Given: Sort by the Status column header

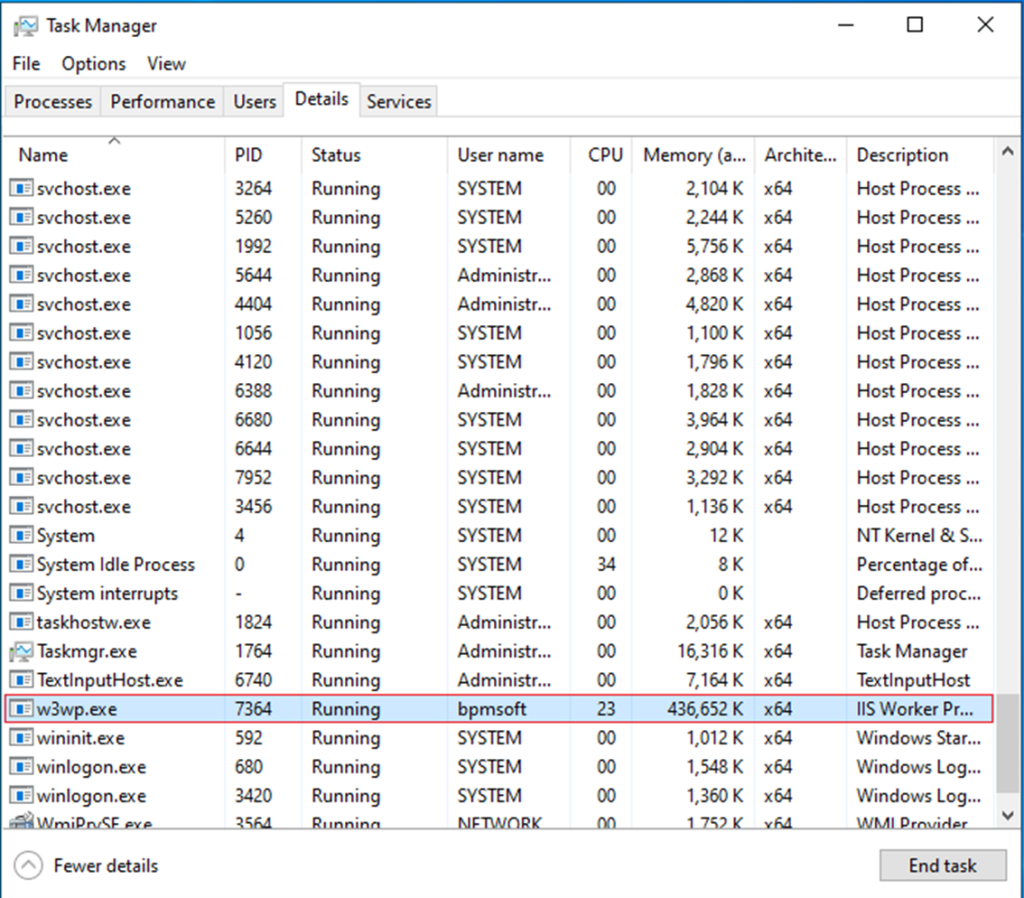Looking at the screenshot, I should pos(375,155).
